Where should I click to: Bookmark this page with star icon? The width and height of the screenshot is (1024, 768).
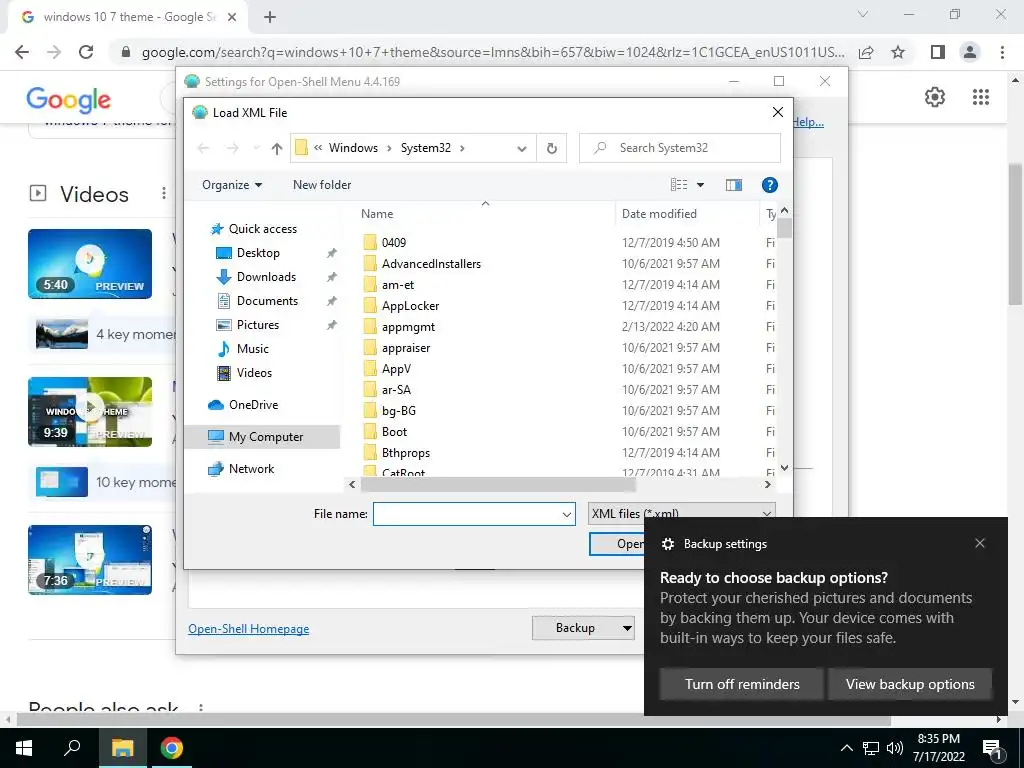click(x=899, y=52)
